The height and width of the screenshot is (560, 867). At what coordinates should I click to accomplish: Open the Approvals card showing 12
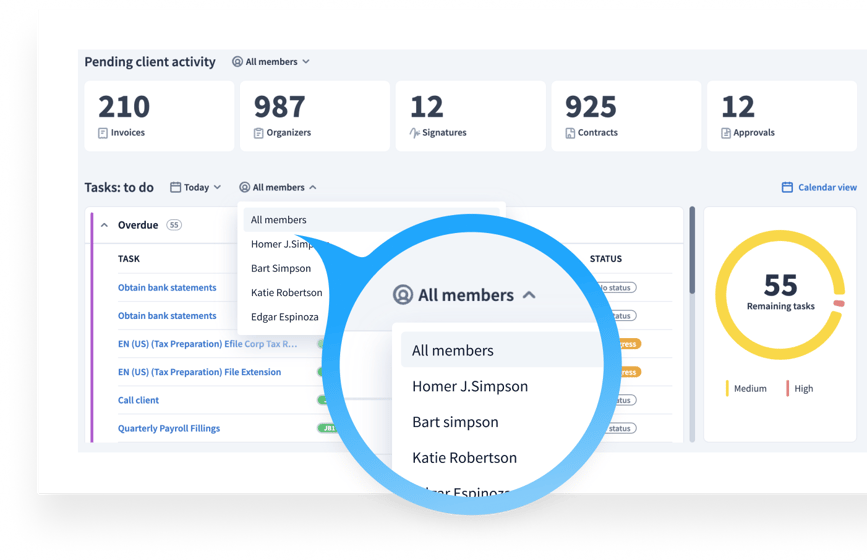click(x=782, y=116)
